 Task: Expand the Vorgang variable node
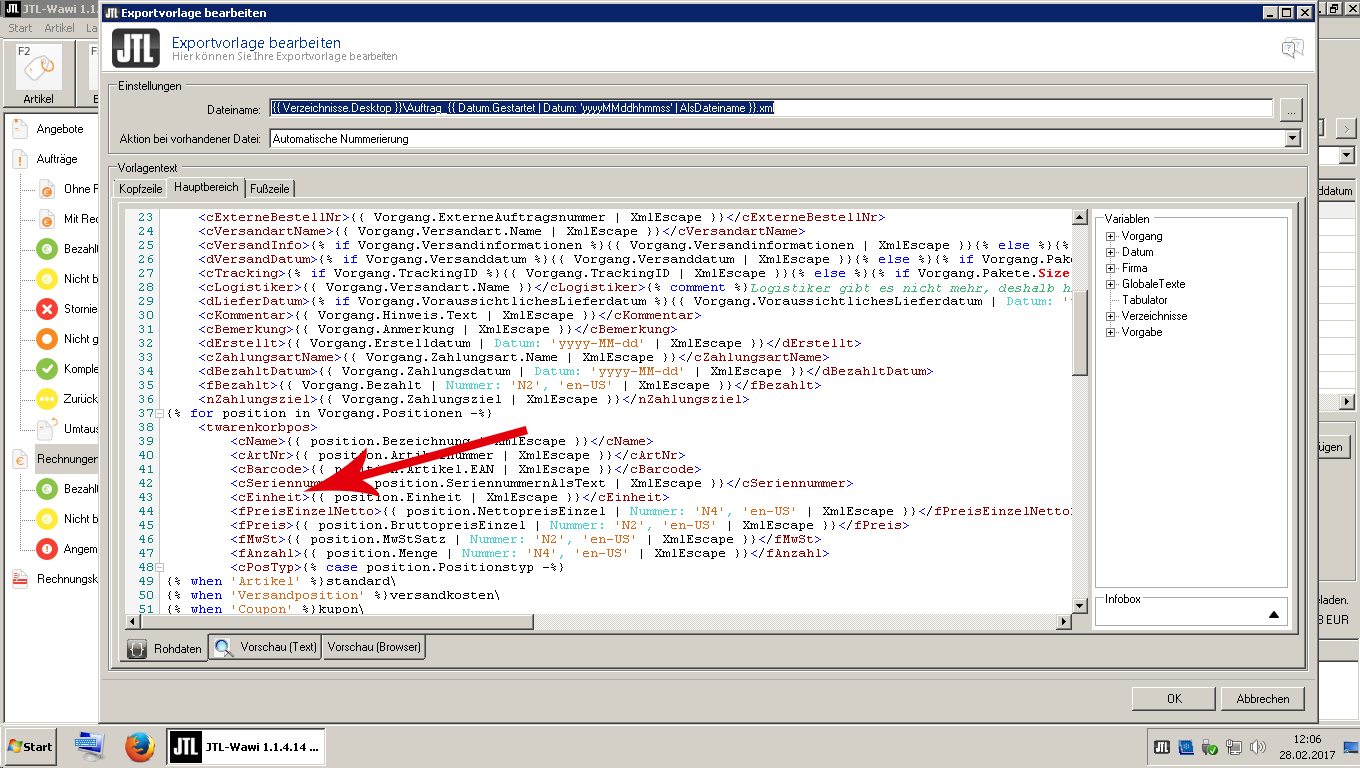(x=1110, y=236)
